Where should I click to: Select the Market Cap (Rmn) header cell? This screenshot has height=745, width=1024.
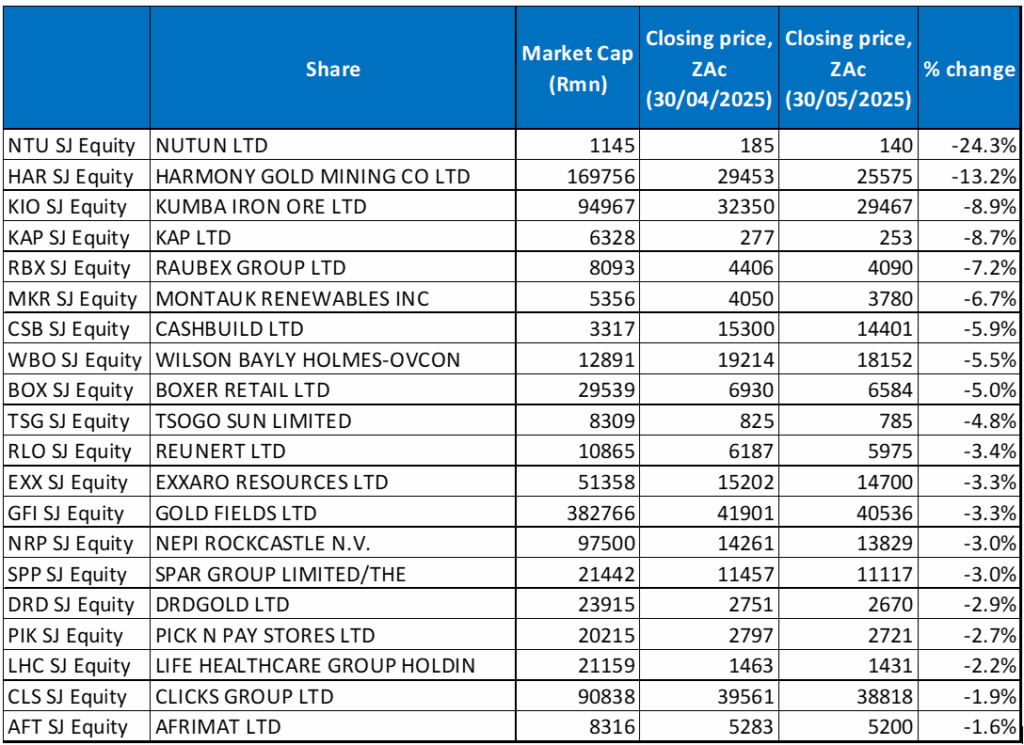point(577,69)
